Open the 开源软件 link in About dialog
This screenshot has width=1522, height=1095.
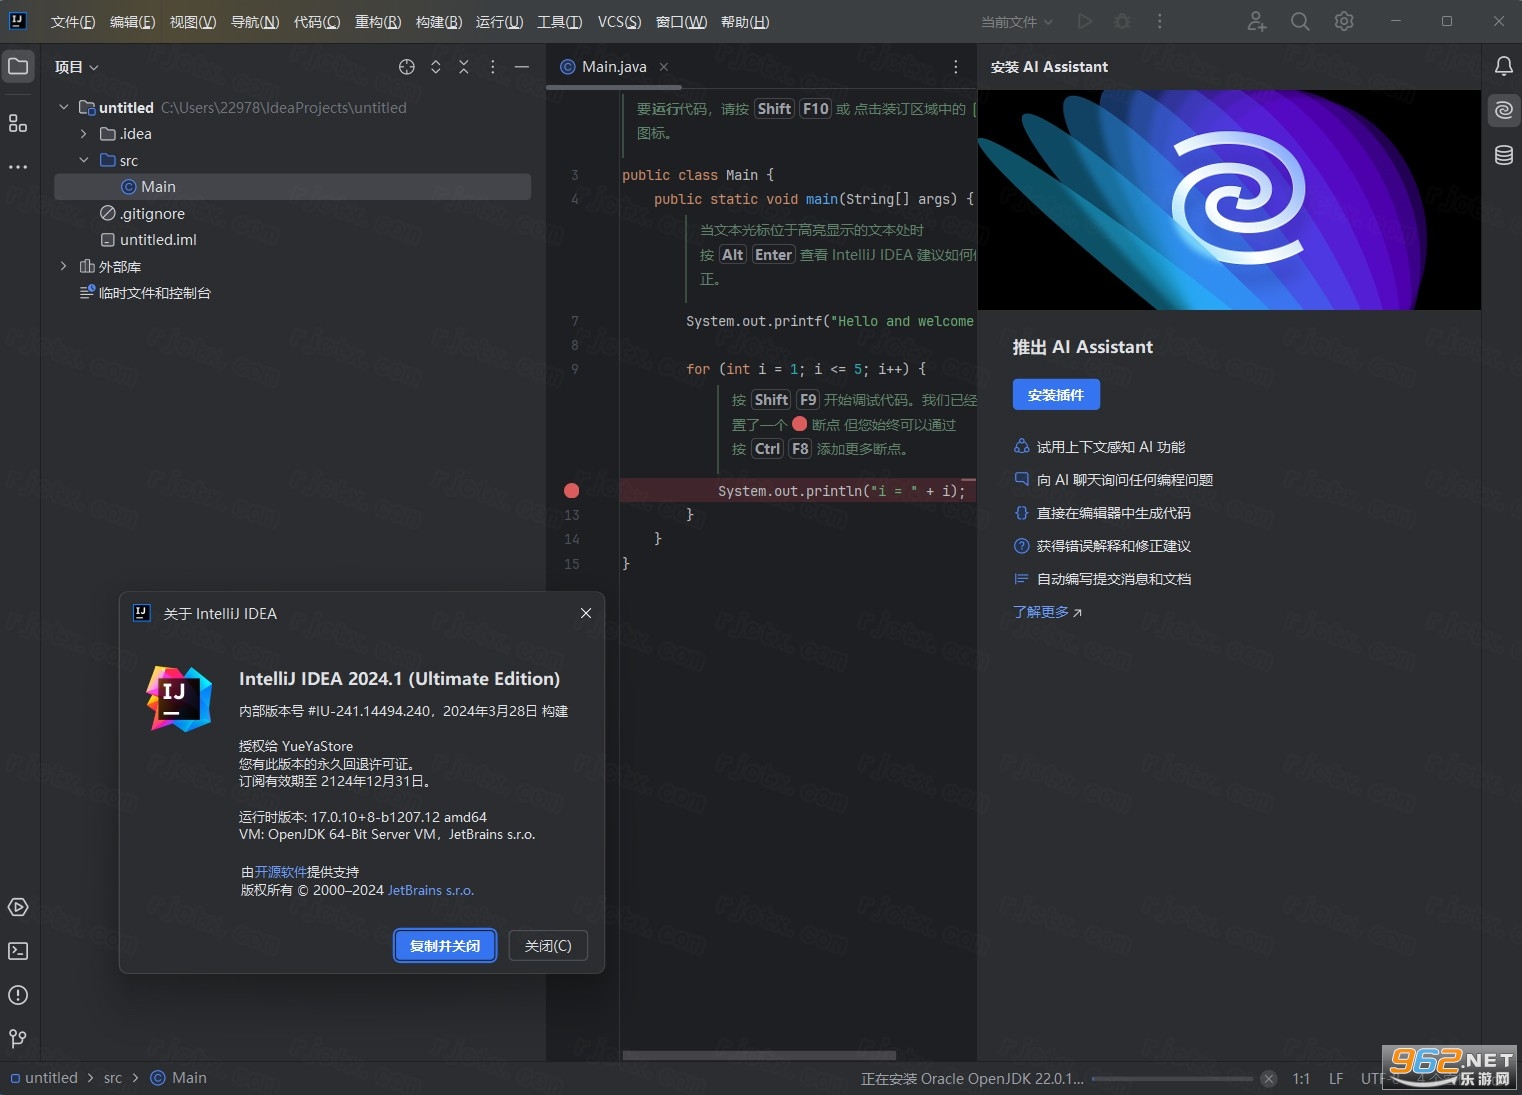coord(281,872)
